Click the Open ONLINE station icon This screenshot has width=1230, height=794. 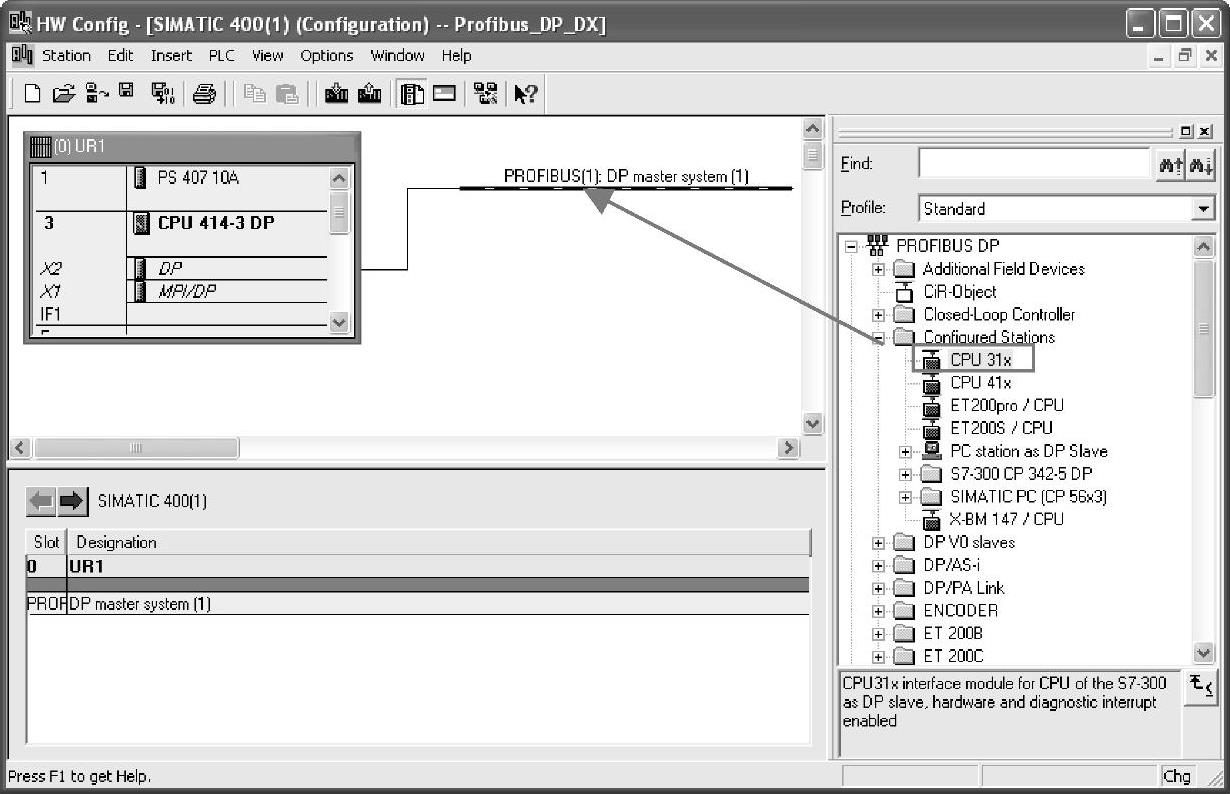click(96, 94)
